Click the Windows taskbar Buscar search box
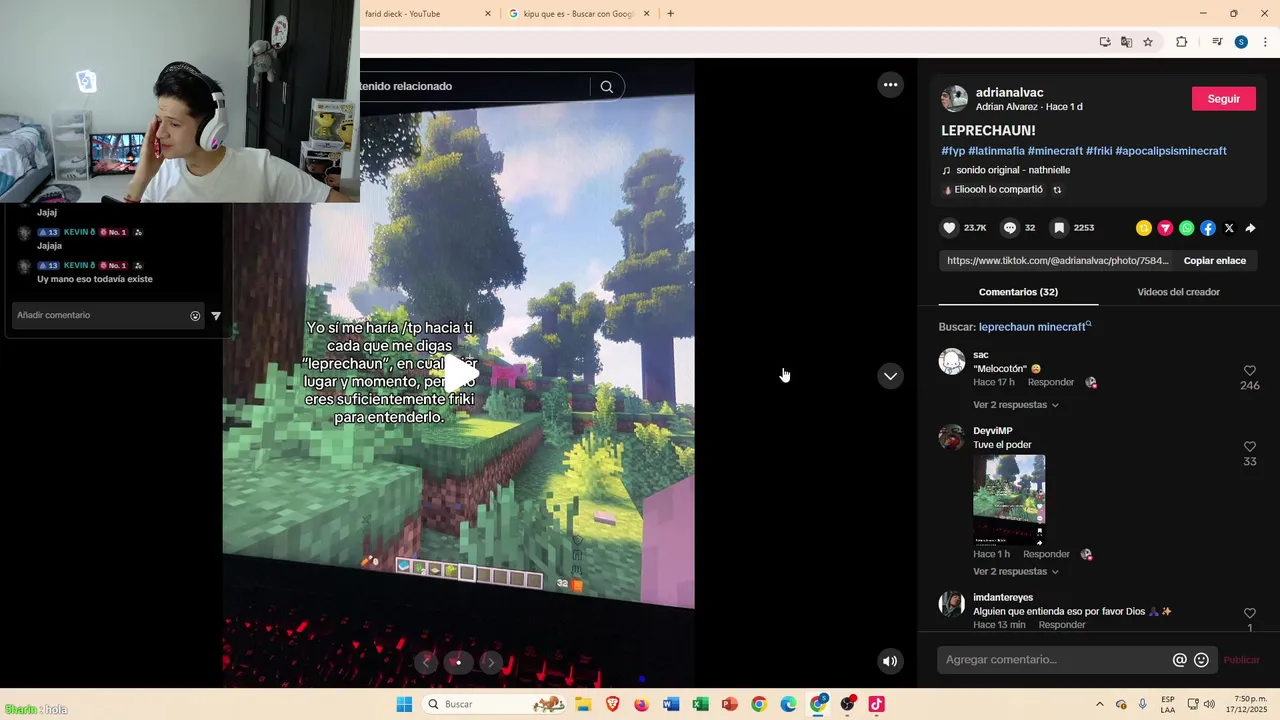Screen dimensions: 1280x720 (x=493, y=704)
